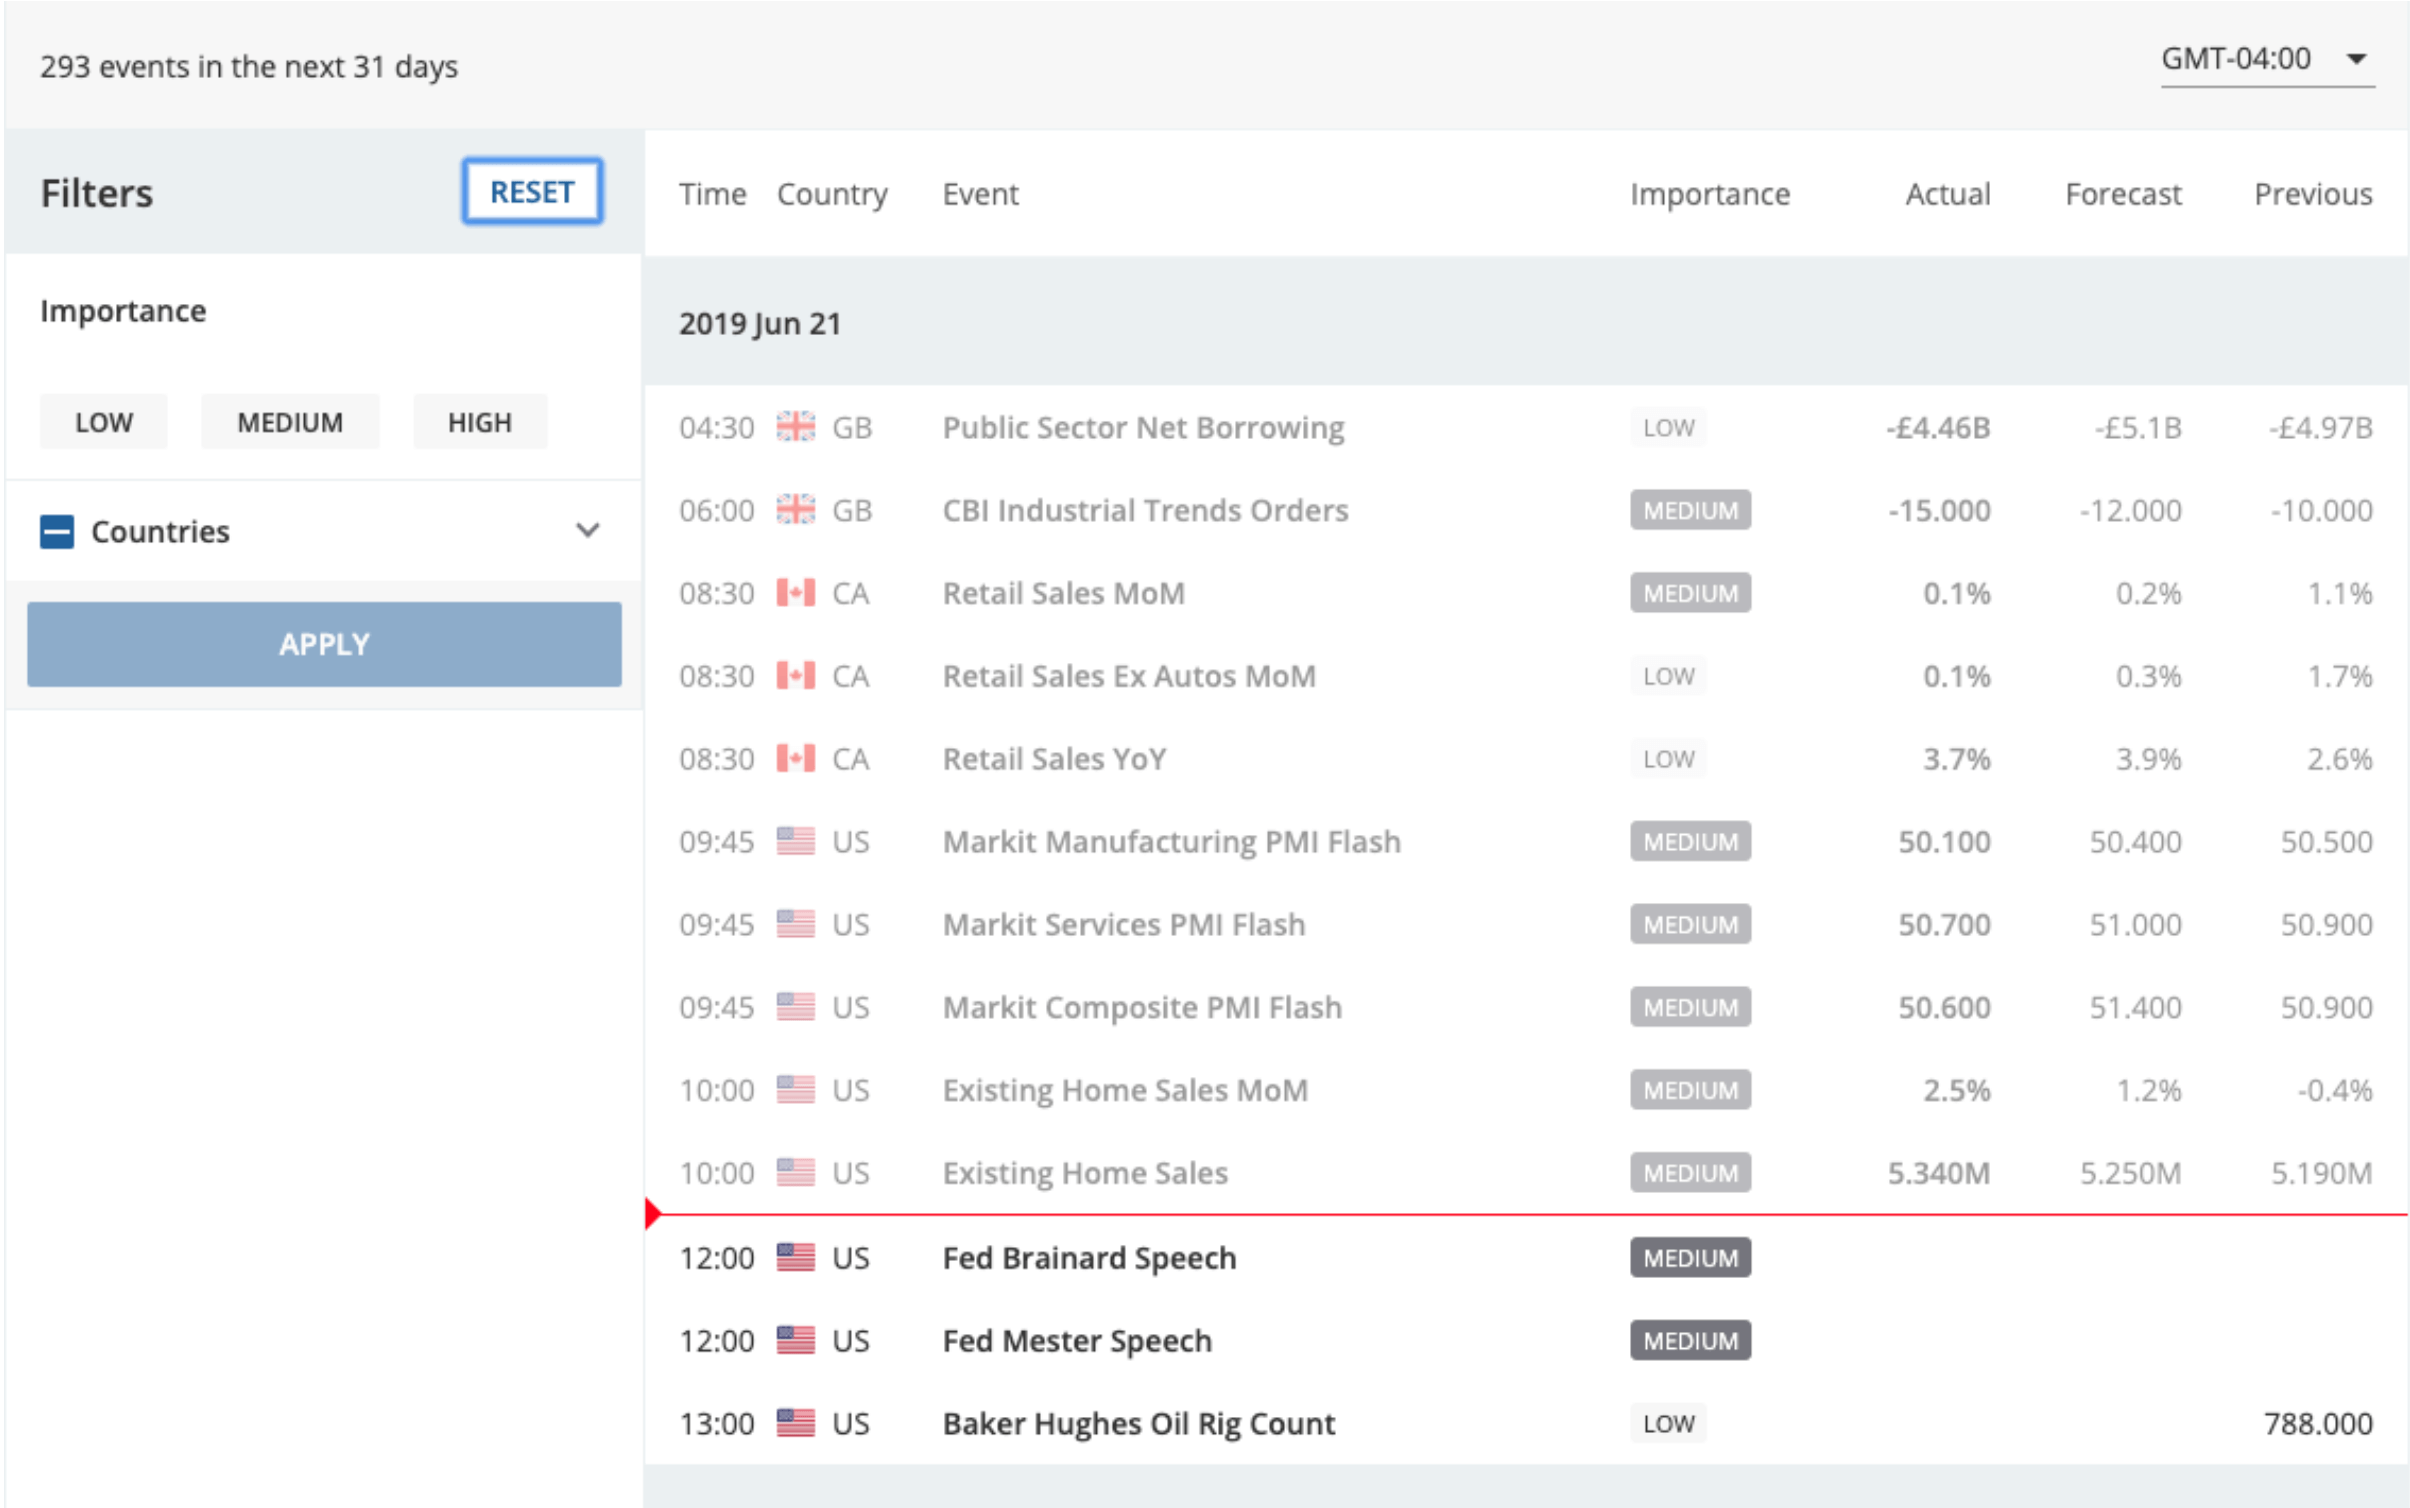Toggle the HIGH importance filter

[x=480, y=422]
